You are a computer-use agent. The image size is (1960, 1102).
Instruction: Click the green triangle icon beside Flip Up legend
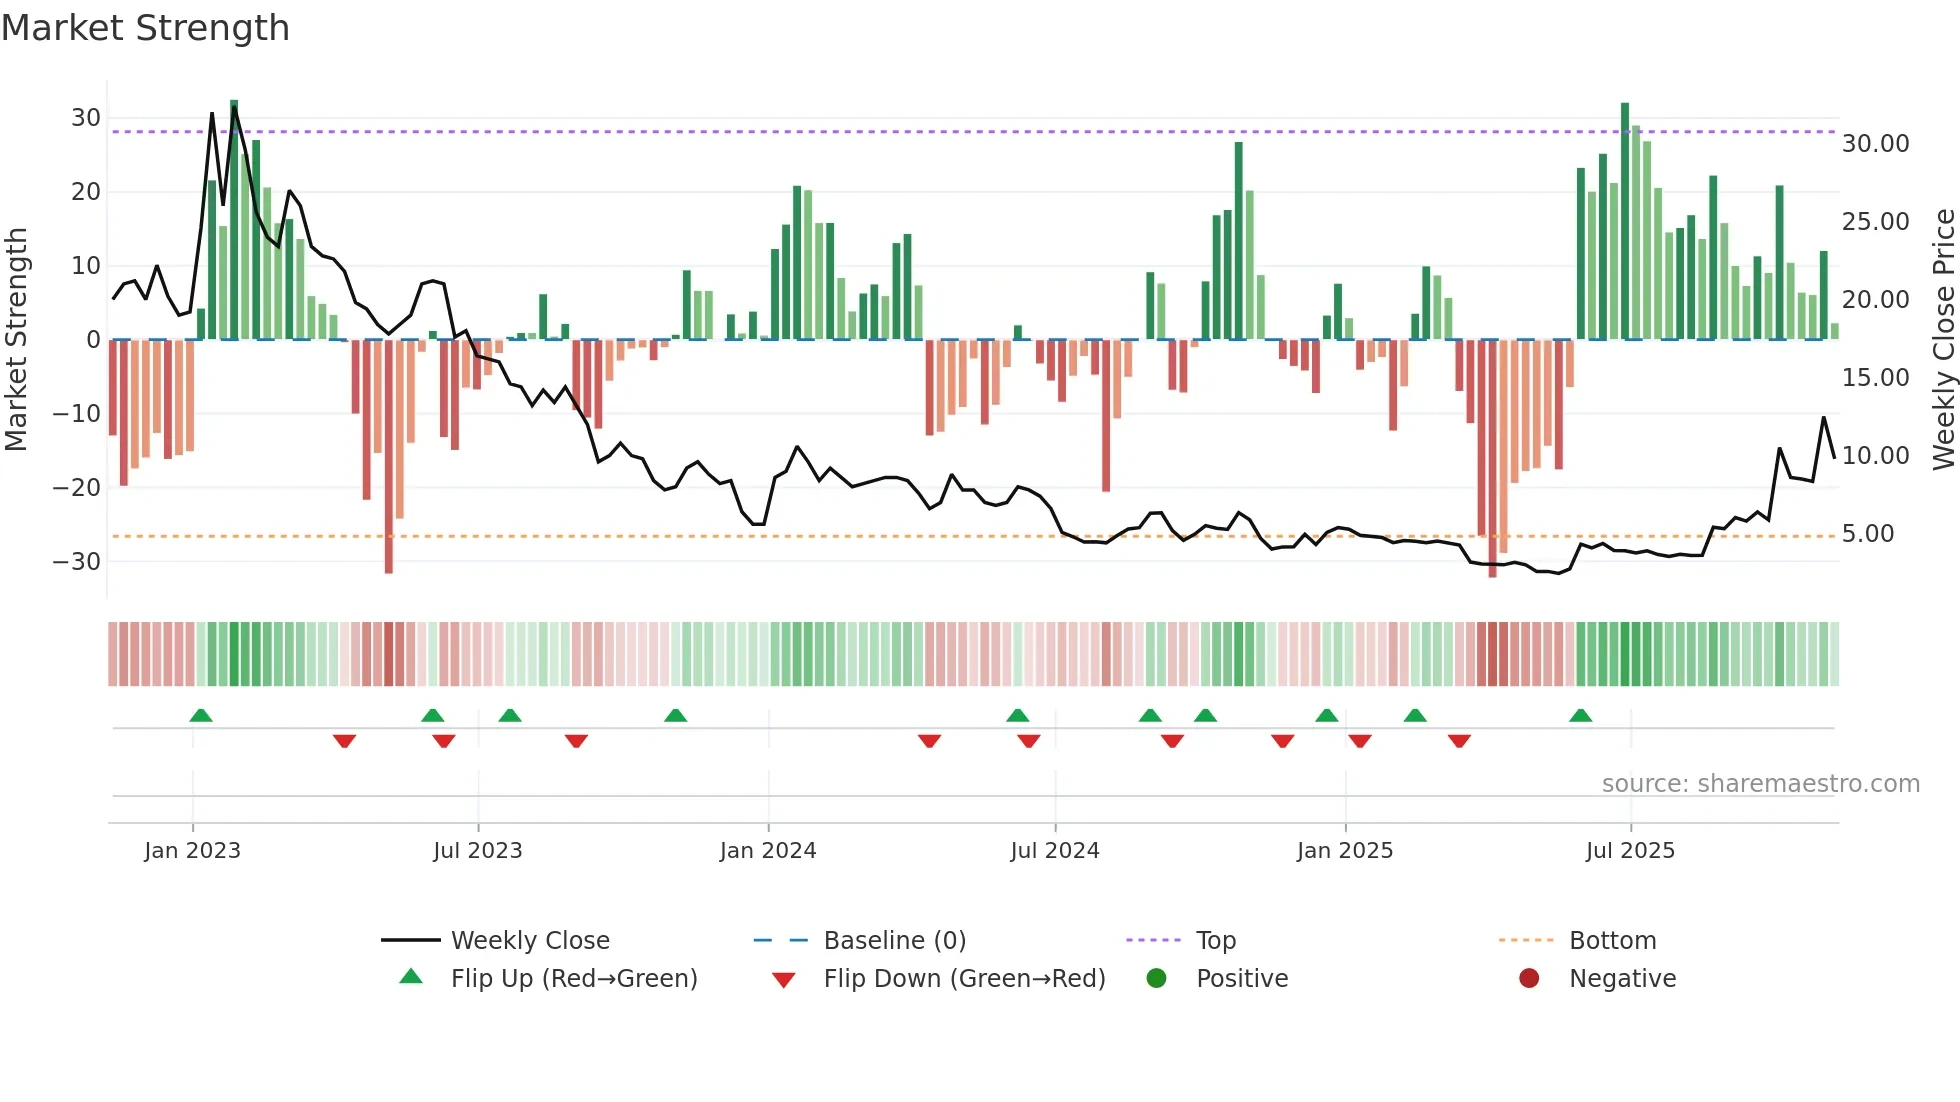(411, 977)
